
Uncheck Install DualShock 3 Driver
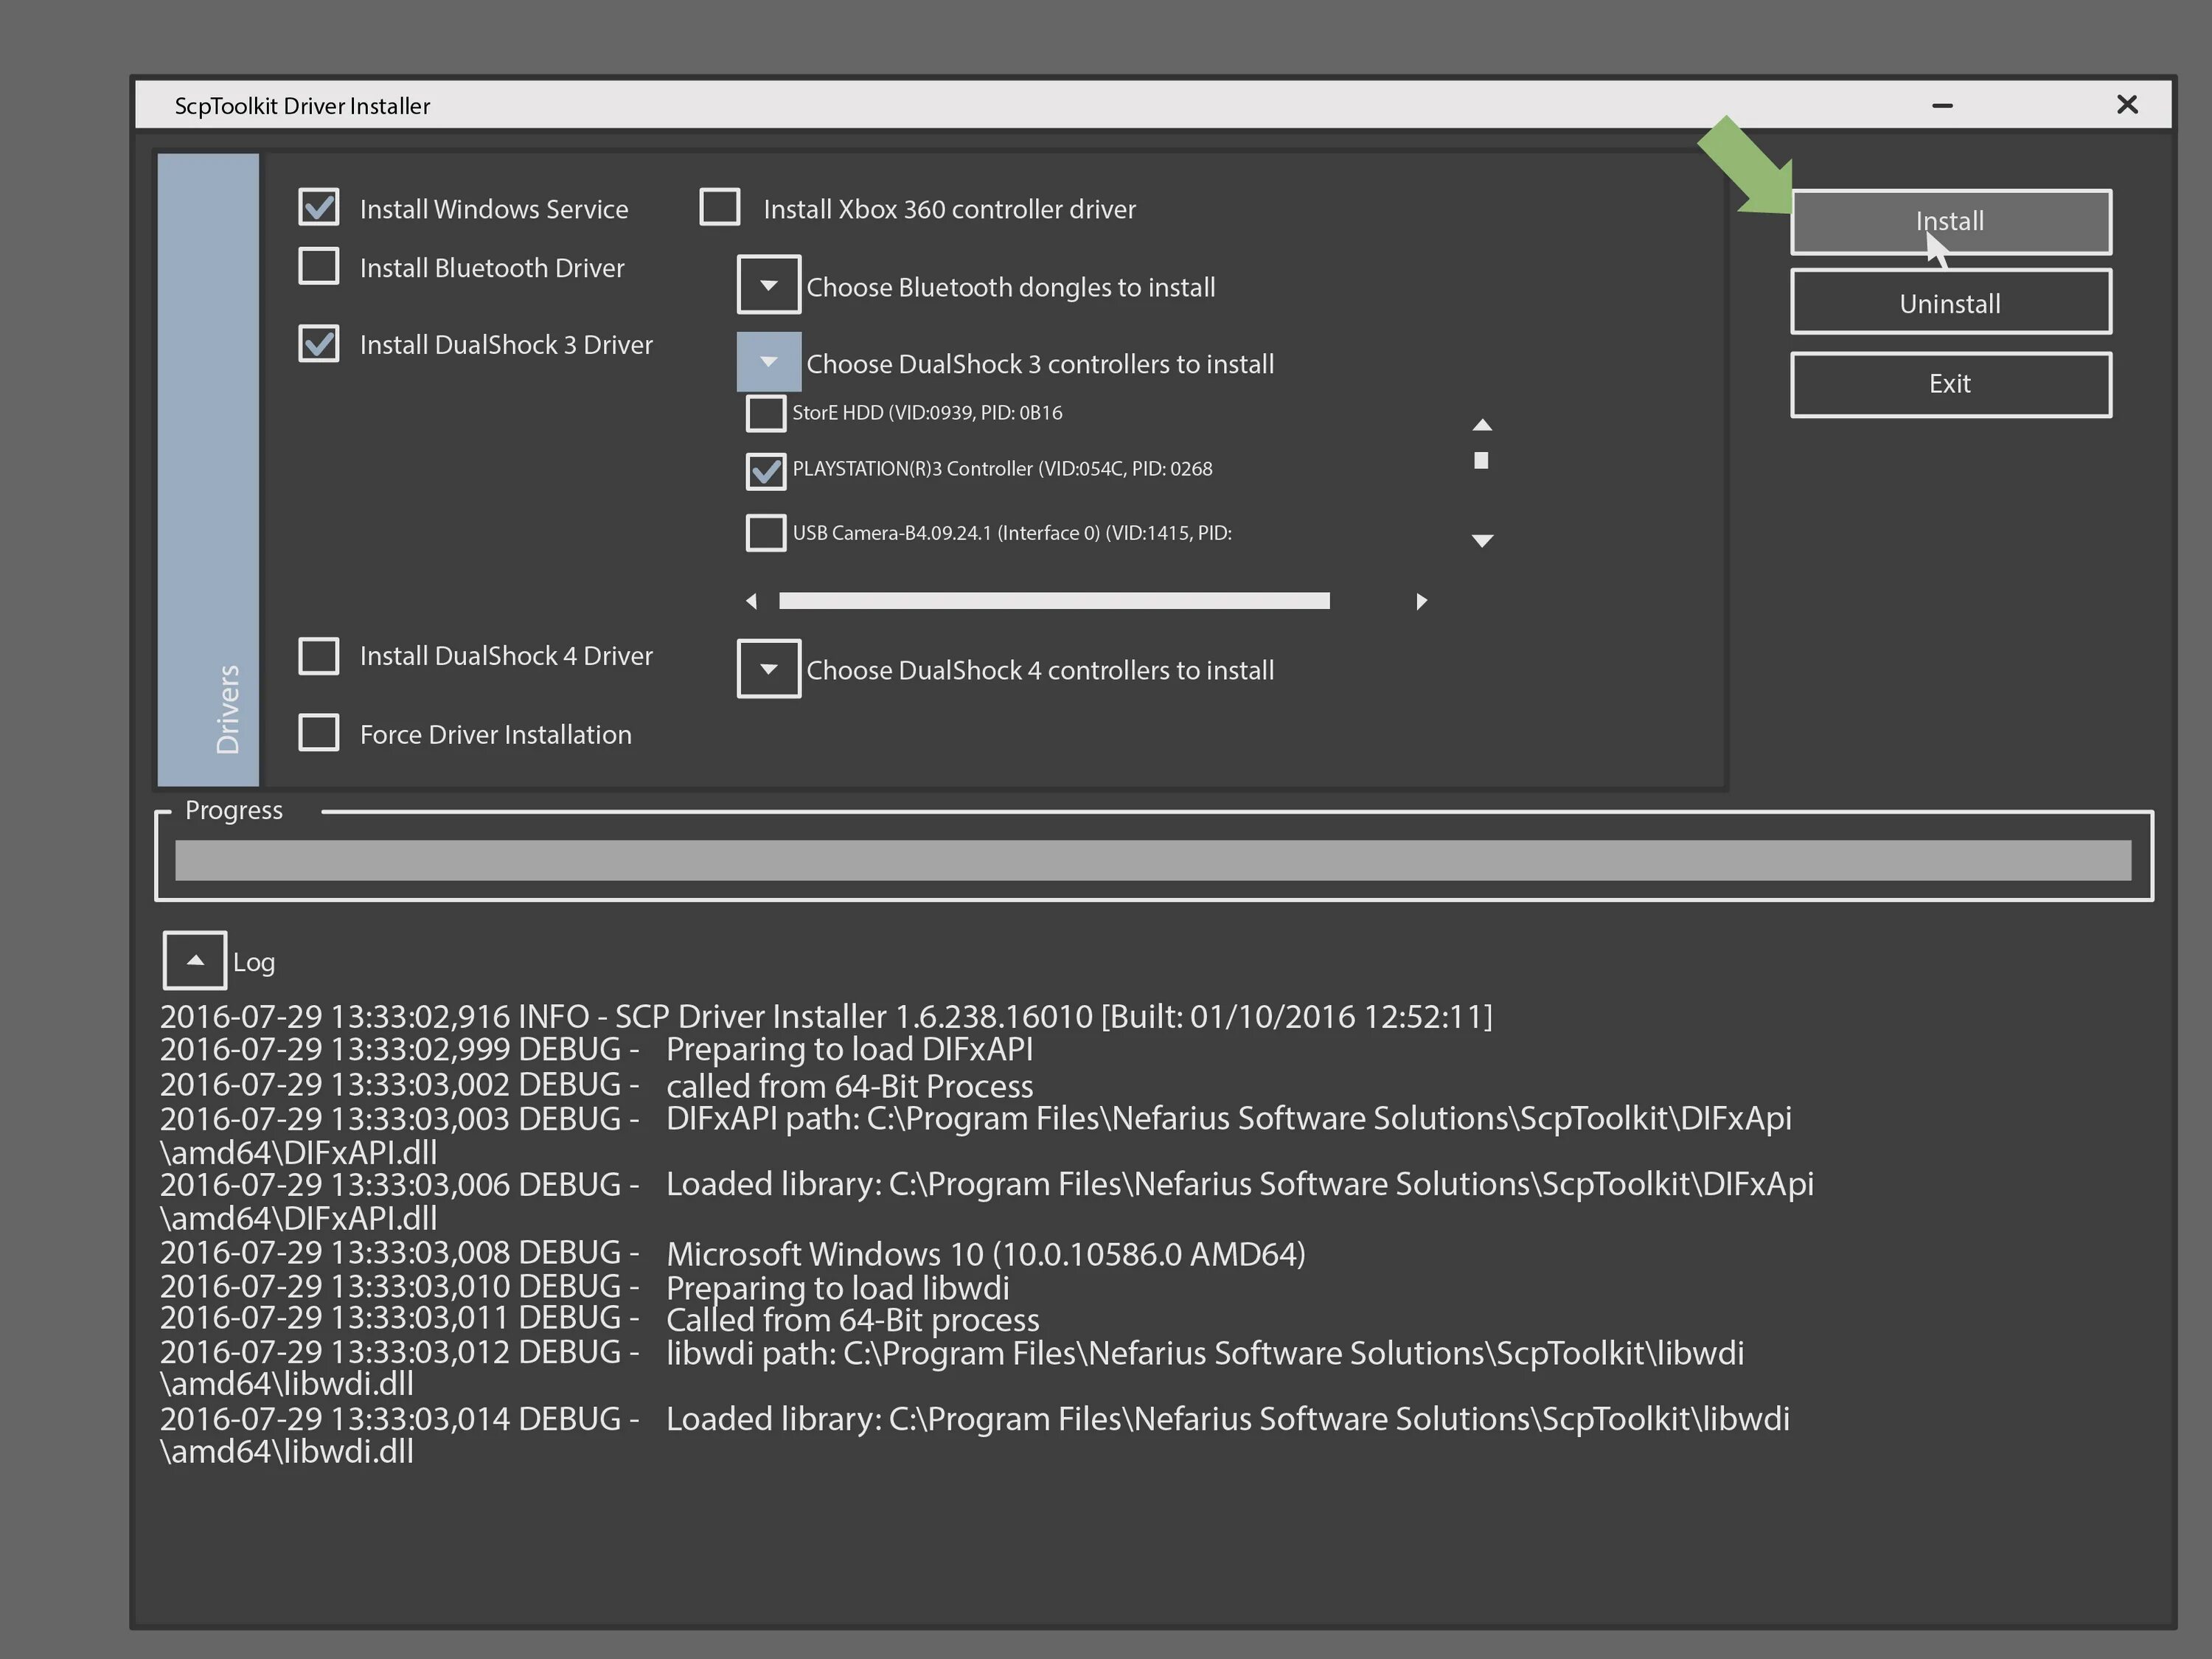(x=319, y=343)
